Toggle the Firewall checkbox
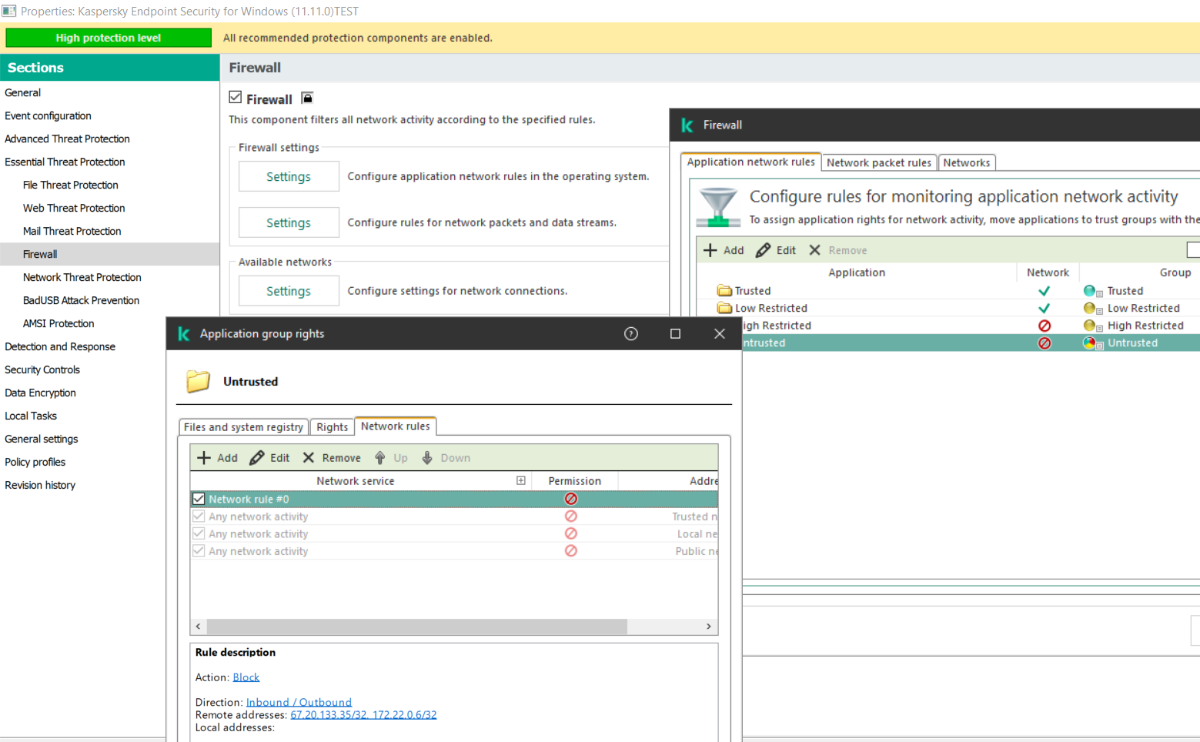This screenshot has width=1200, height=742. click(x=236, y=98)
